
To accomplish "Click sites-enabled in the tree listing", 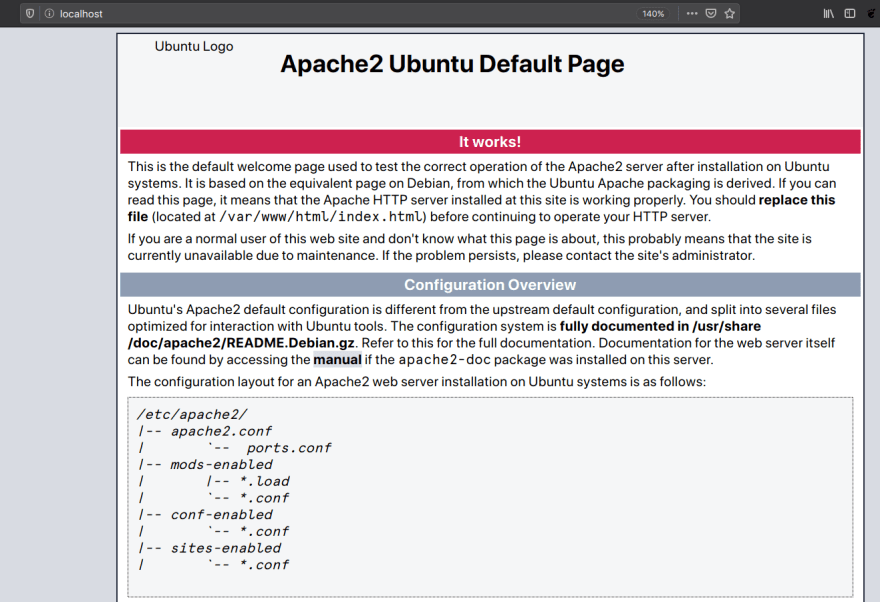I will (x=226, y=548).
